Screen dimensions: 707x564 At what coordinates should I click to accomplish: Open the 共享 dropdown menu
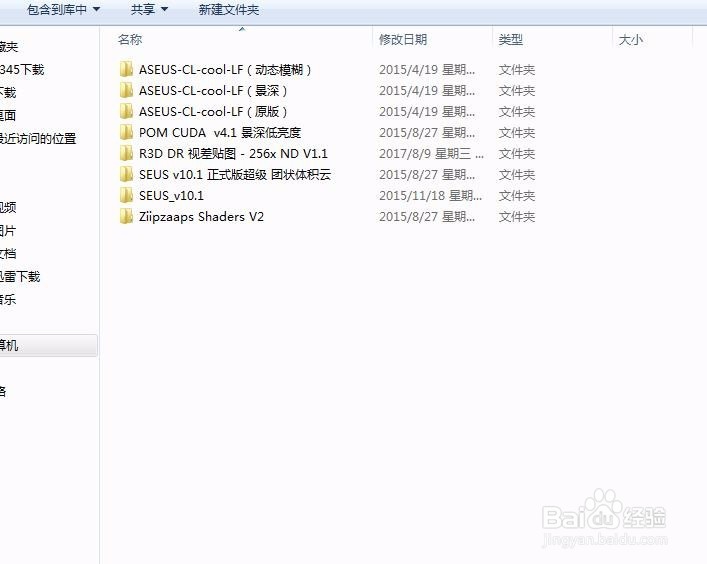pyautogui.click(x=149, y=9)
